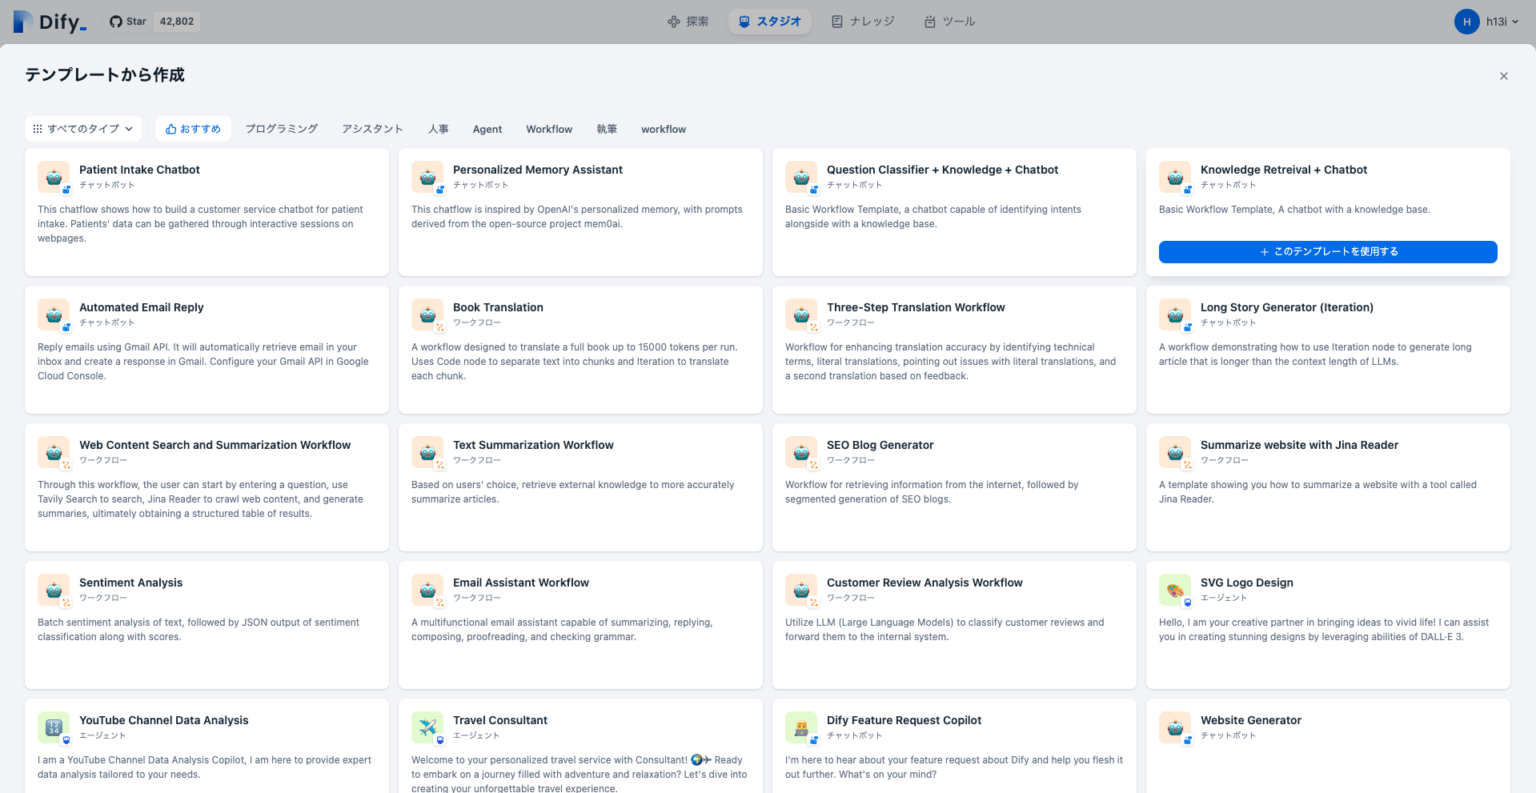Toggle the おすすめ recommended filter
The height and width of the screenshot is (793, 1536).
click(x=192, y=128)
